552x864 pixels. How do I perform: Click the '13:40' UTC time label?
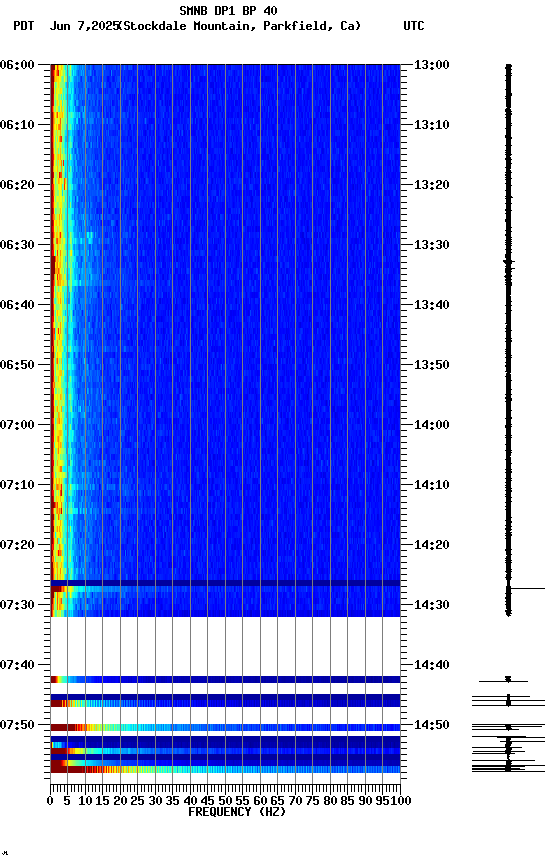(432, 305)
